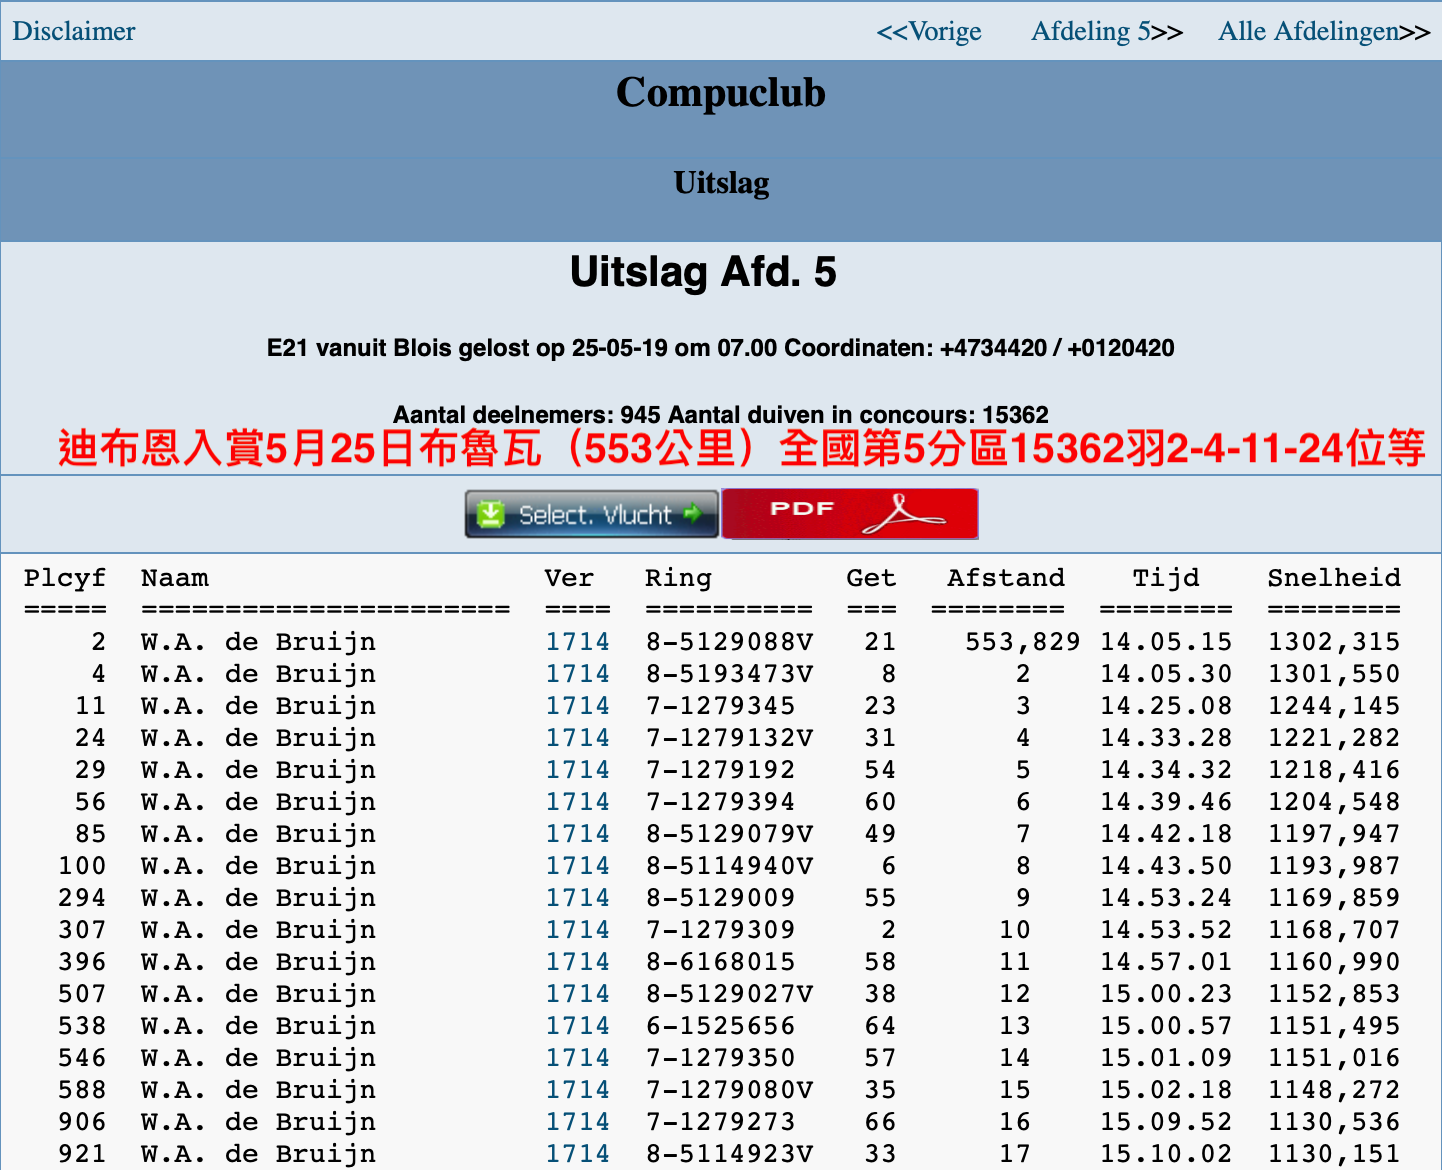The height and width of the screenshot is (1170, 1442).
Task: Click Ver 1714 link in Plcyf 2 row
Action: pyautogui.click(x=578, y=642)
